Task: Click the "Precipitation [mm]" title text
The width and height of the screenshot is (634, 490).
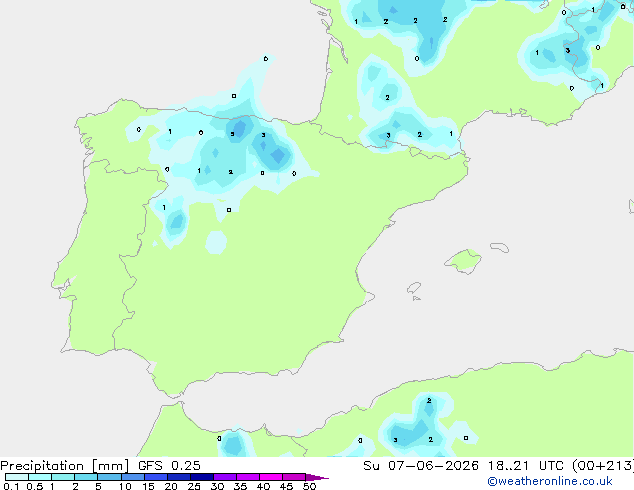Action: pos(65,466)
